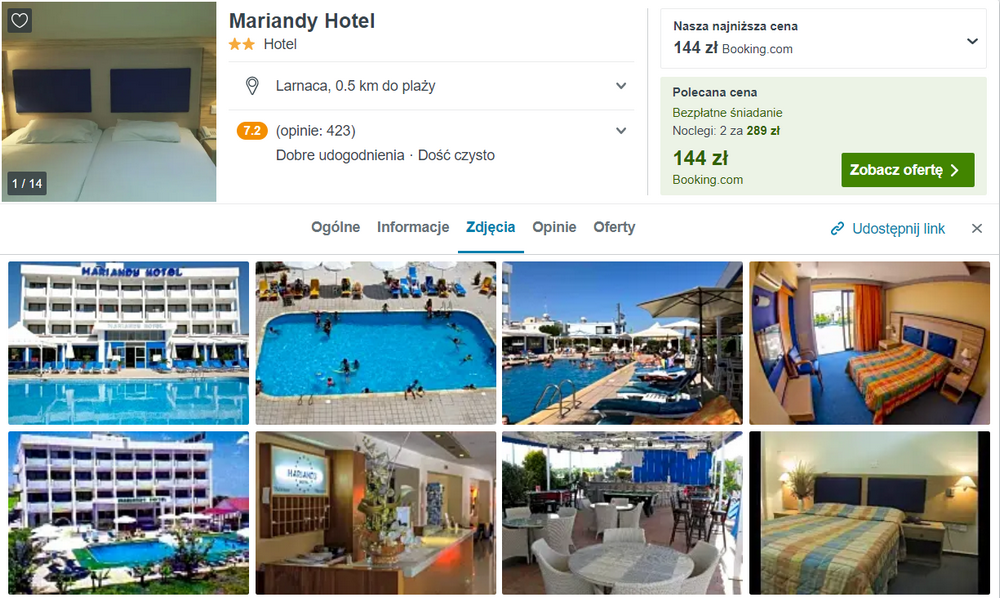The image size is (1000, 598).
Task: Expand the reviews section chevron
Action: tap(621, 131)
